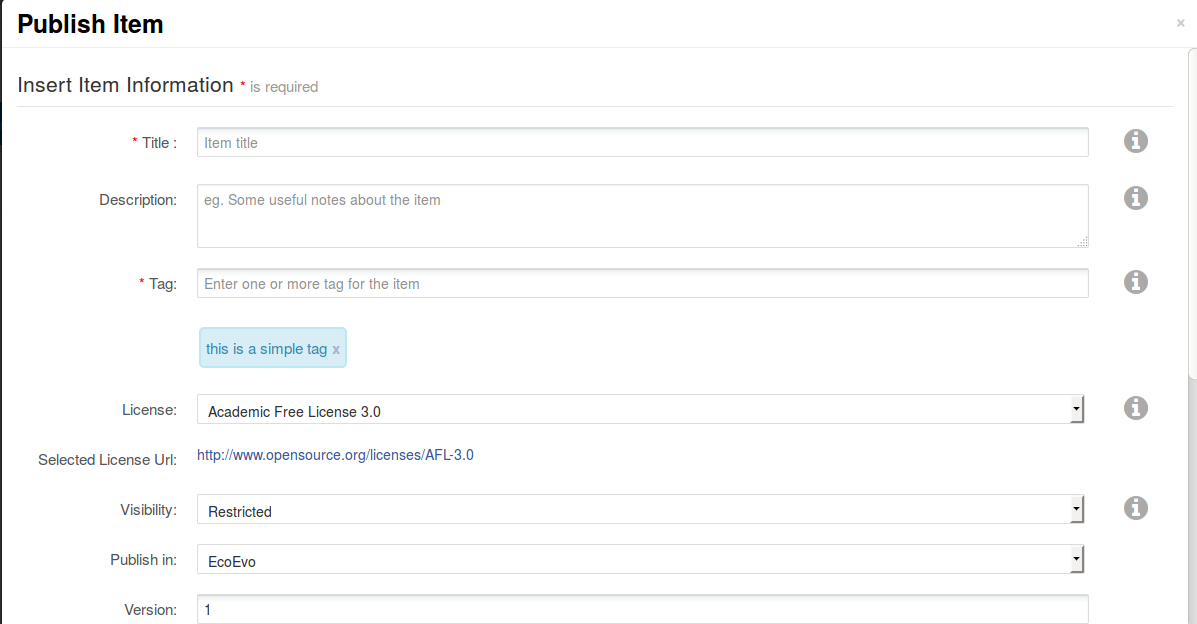This screenshot has width=1197, height=624.
Task: Click the Tag entry input field
Action: coord(642,284)
